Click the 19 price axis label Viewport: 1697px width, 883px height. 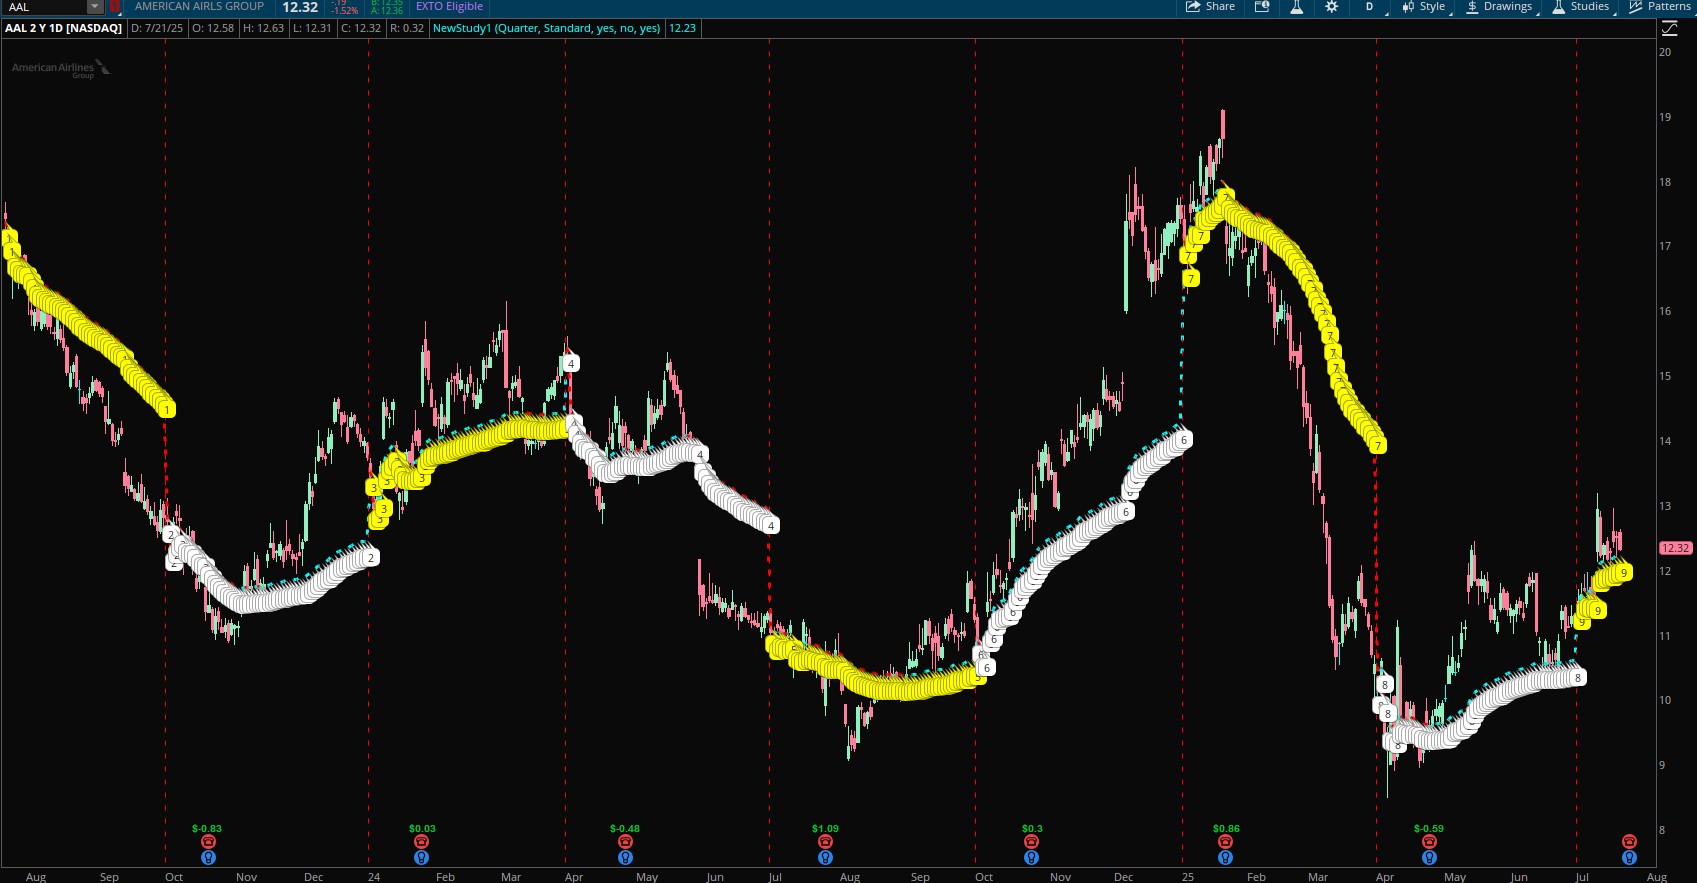[1665, 117]
